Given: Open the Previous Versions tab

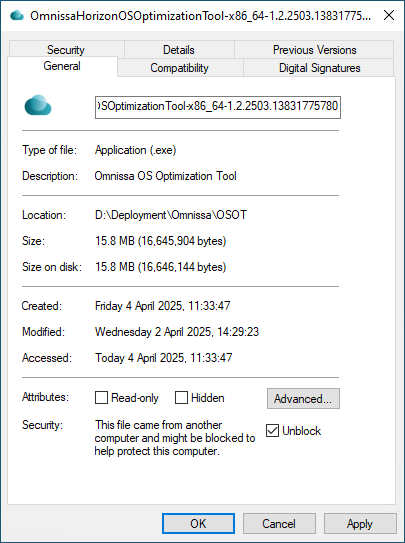Looking at the screenshot, I should point(314,50).
